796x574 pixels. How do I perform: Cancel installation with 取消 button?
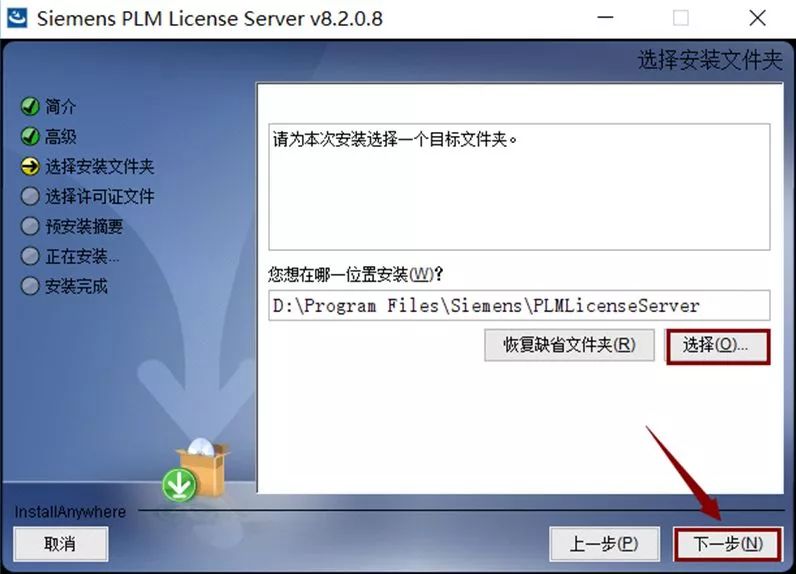point(60,544)
